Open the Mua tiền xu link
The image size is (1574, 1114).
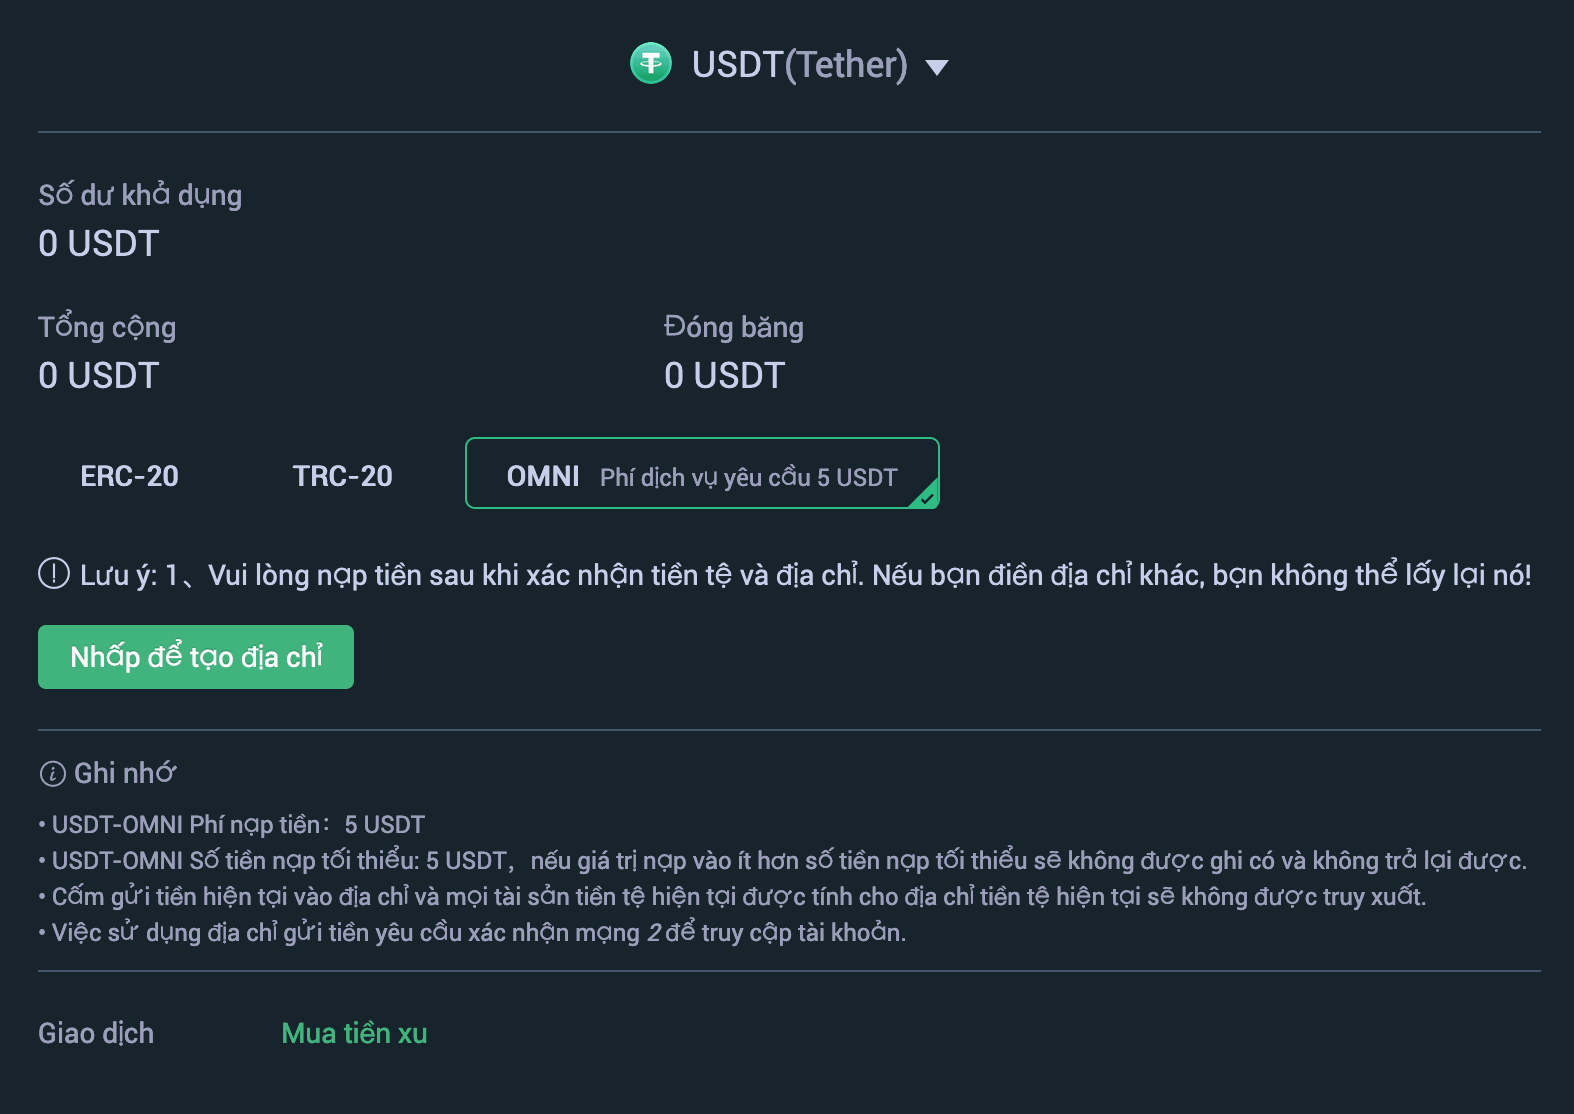(354, 1033)
